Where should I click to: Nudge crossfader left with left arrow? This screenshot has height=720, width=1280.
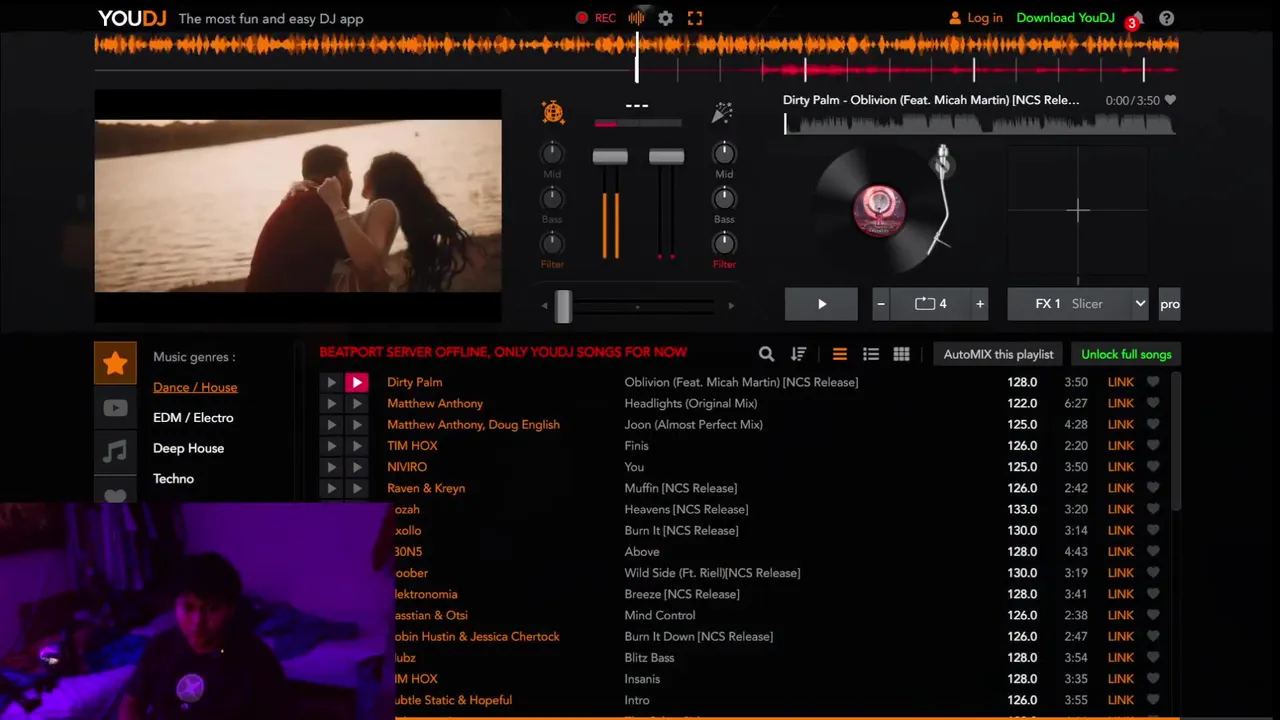click(544, 306)
